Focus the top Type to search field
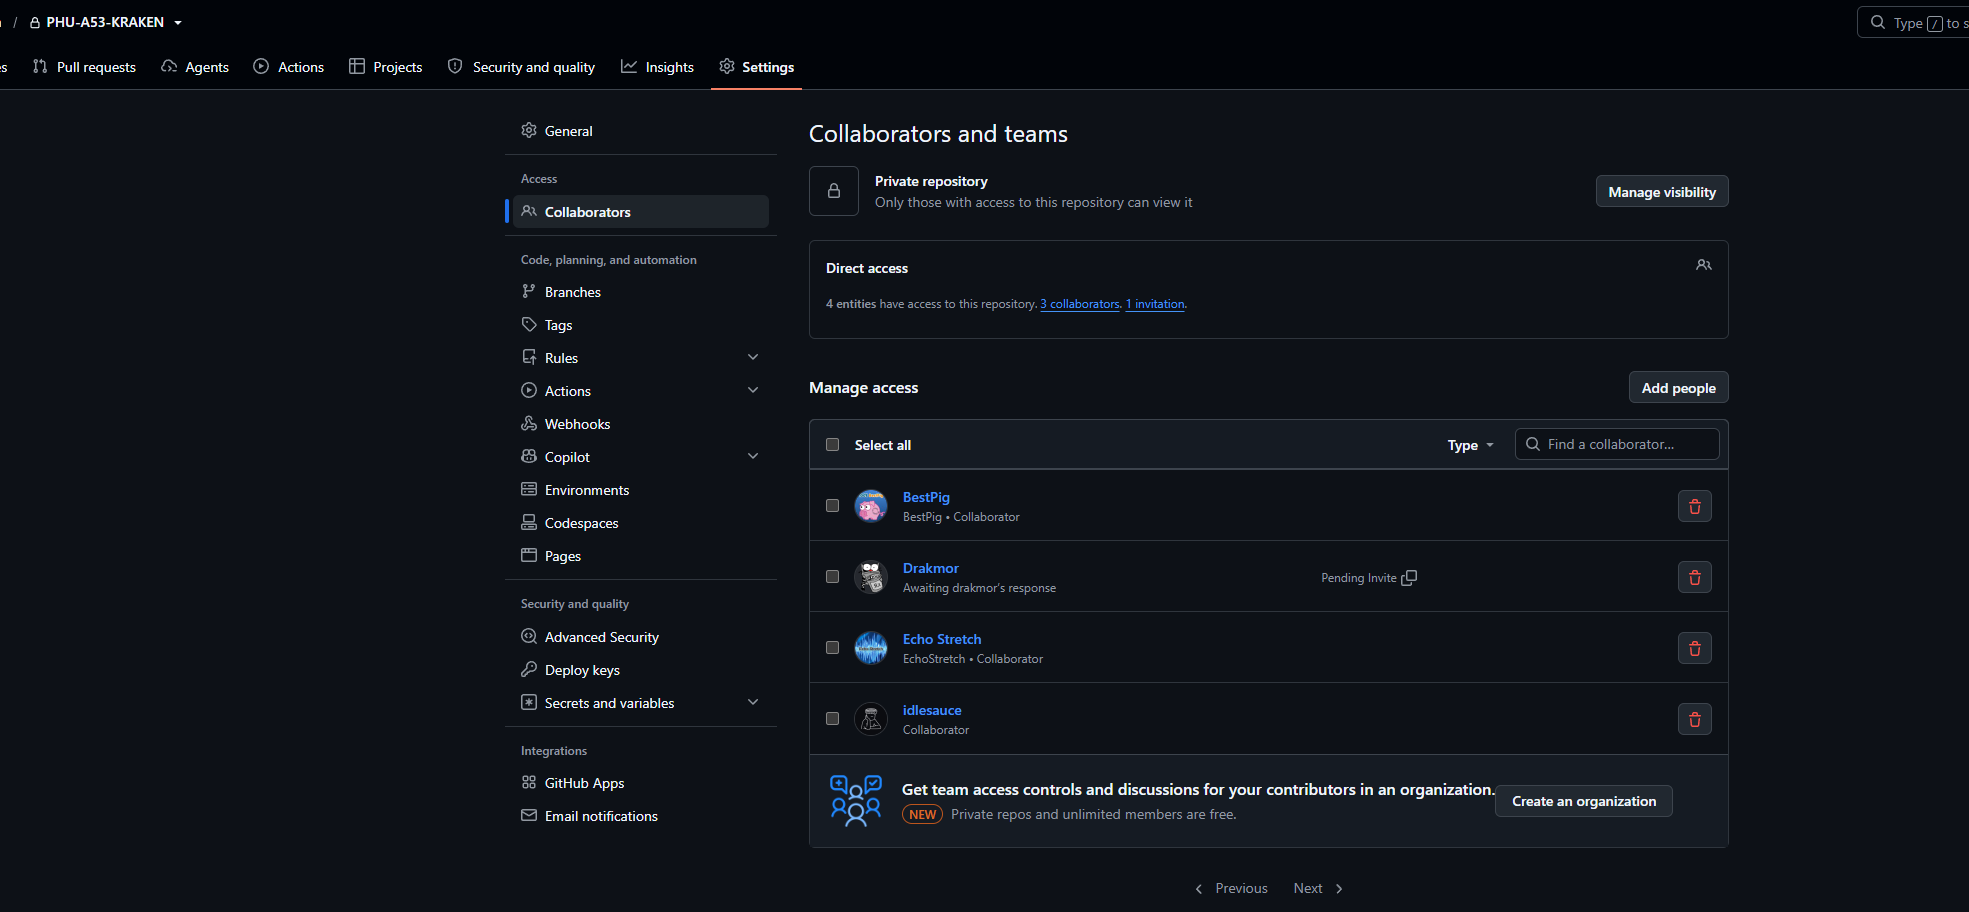Viewport: 1969px width, 912px height. click(x=1913, y=22)
